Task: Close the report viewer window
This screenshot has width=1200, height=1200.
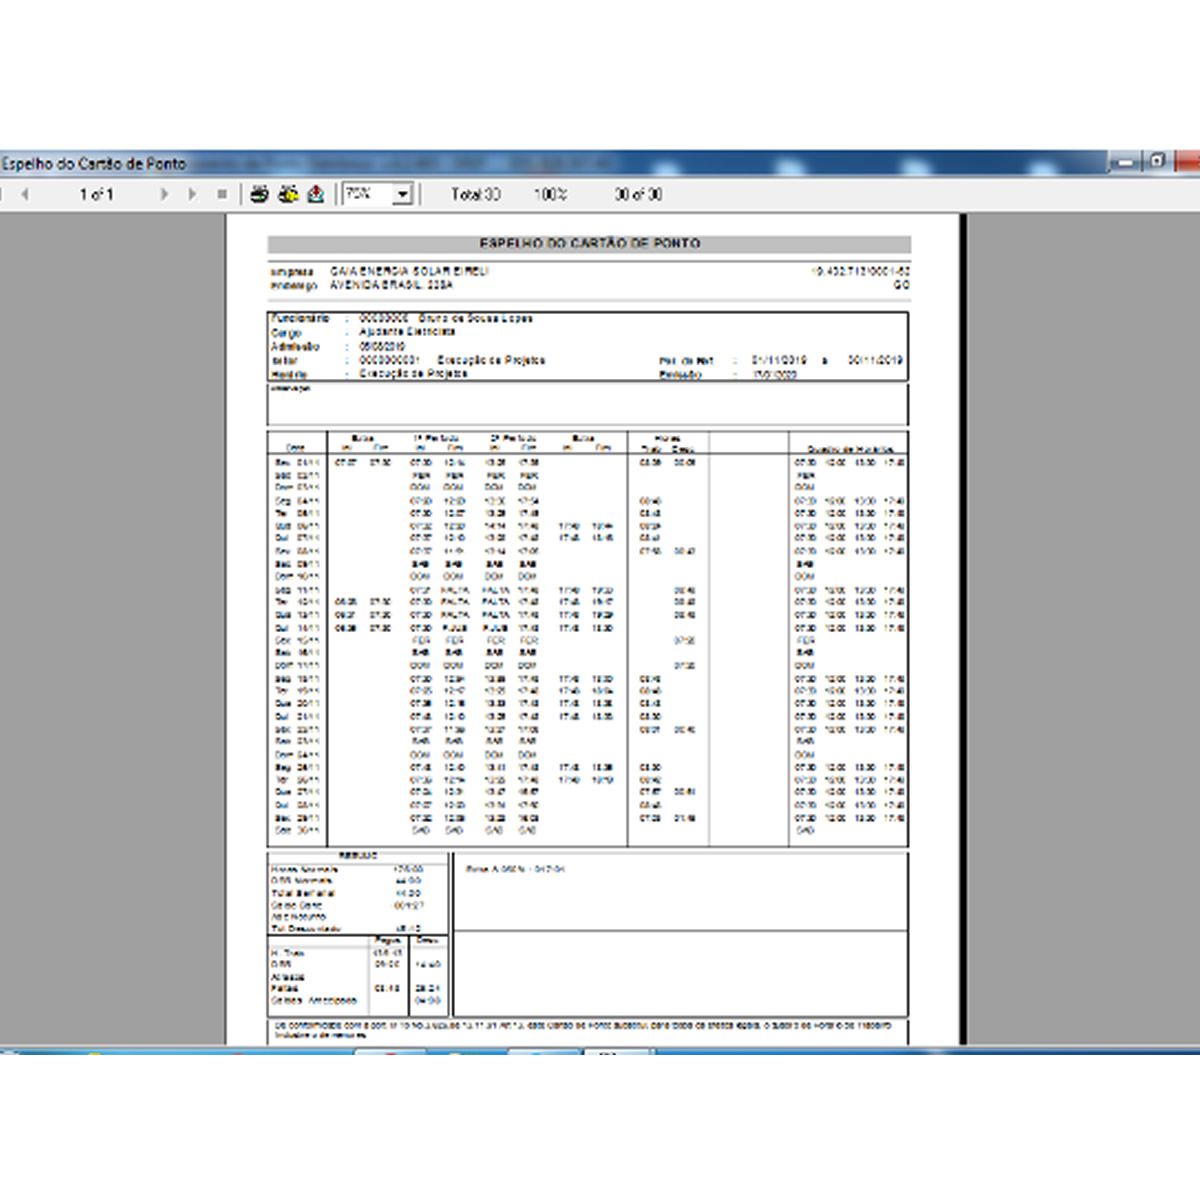Action: tap(1188, 162)
